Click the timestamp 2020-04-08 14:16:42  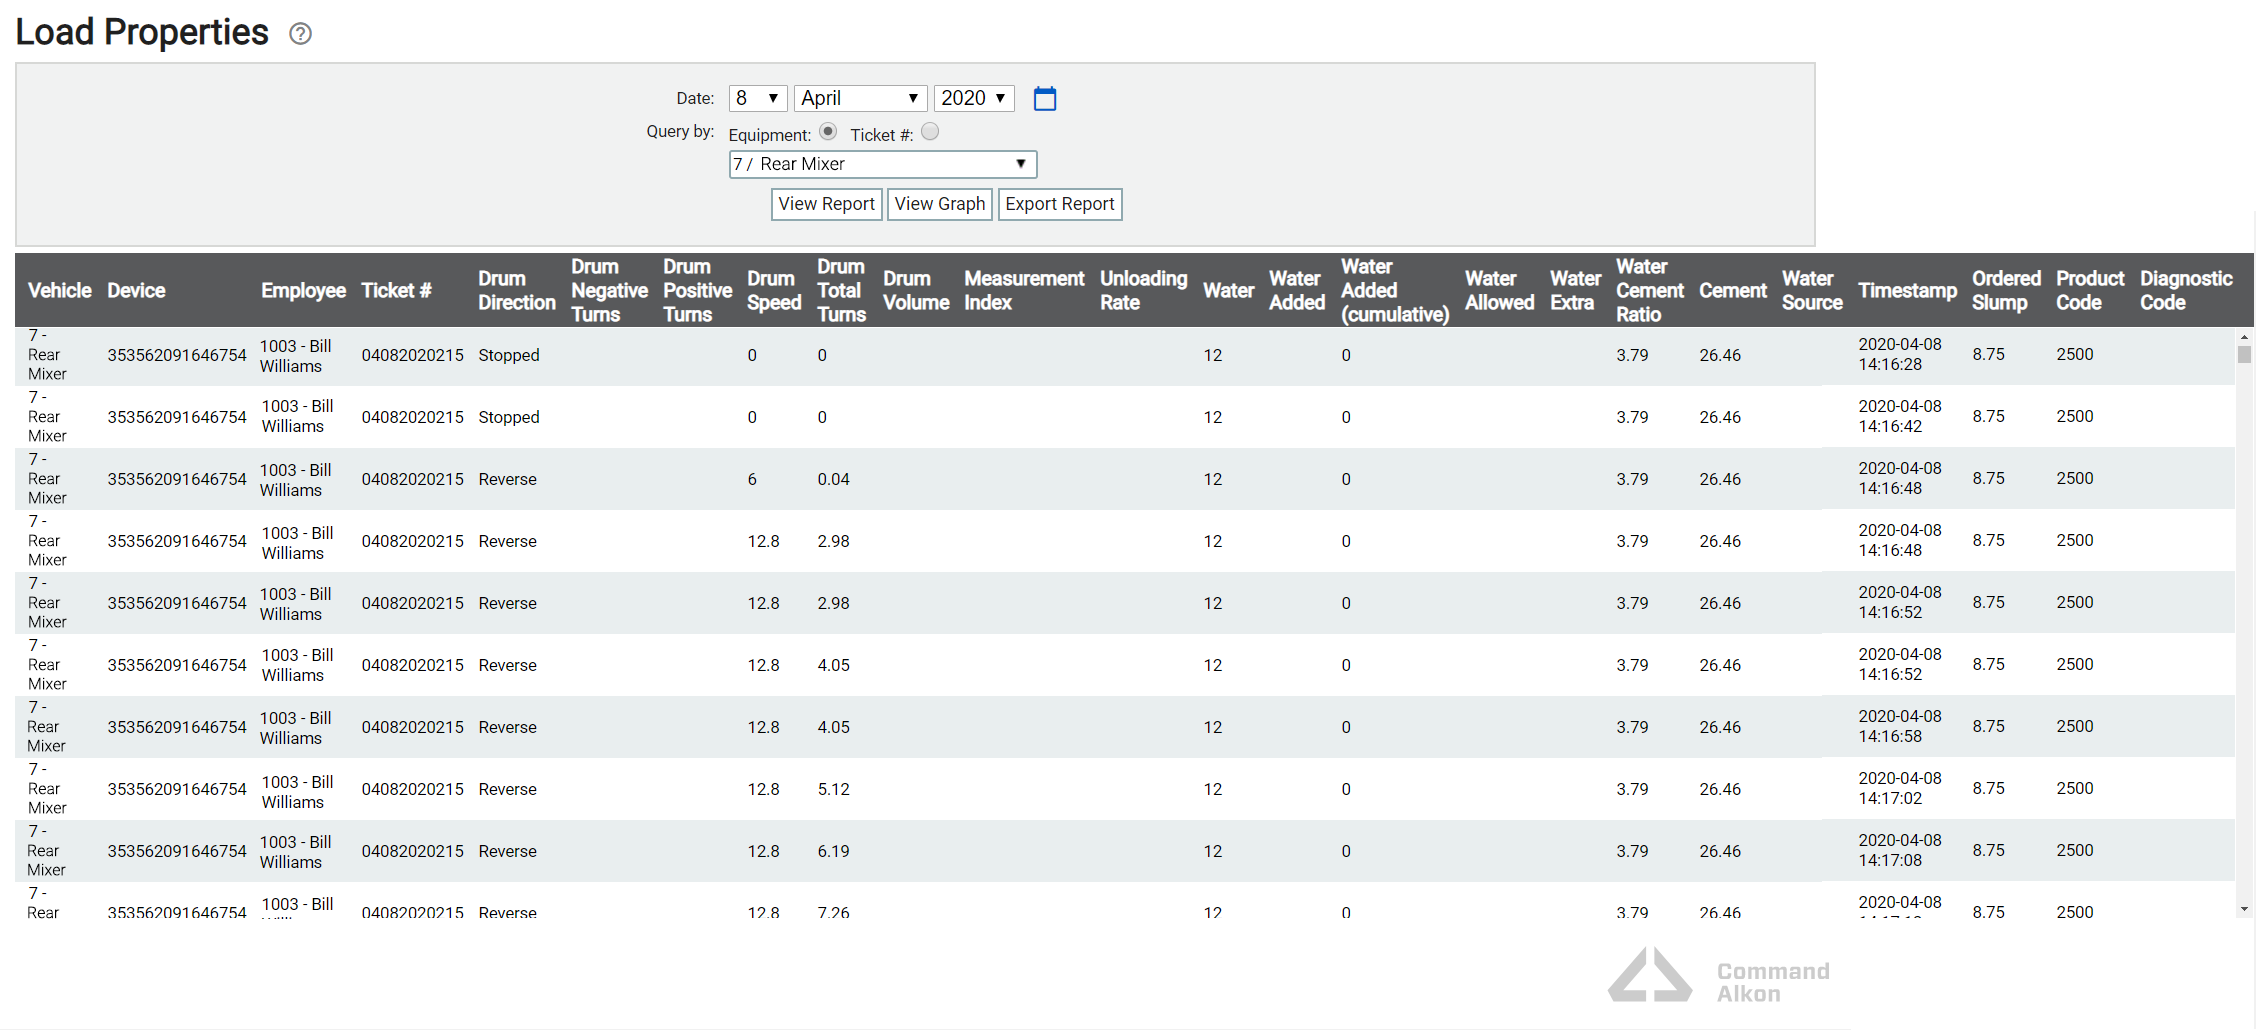tap(1900, 416)
